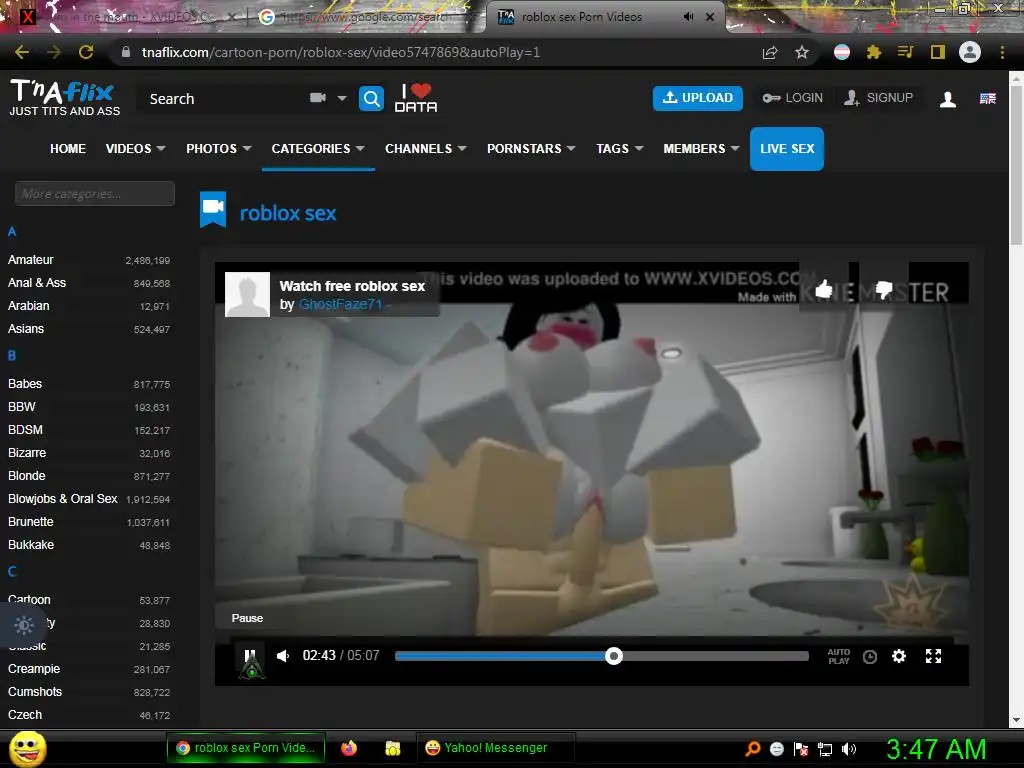Click in the site Search field

pos(222,99)
